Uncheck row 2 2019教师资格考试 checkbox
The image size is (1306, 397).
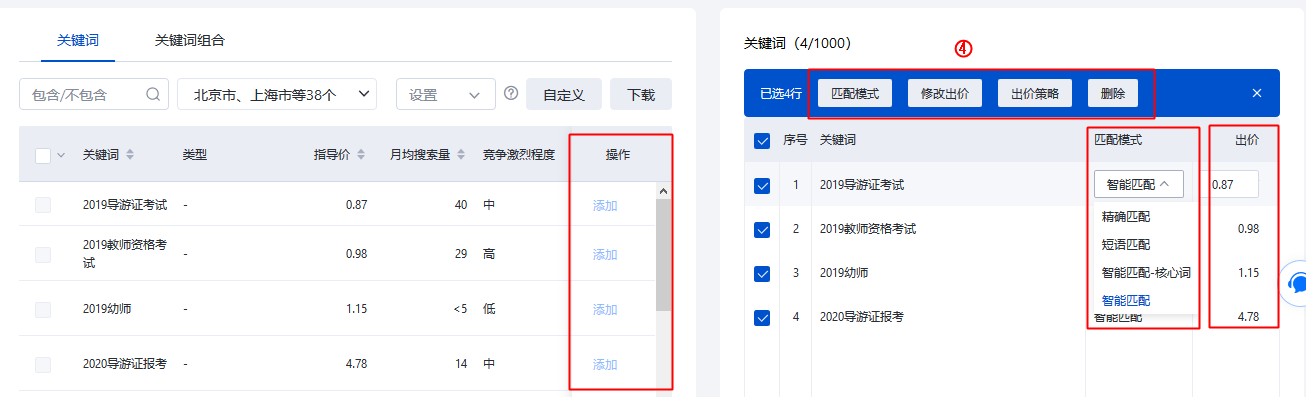point(762,229)
